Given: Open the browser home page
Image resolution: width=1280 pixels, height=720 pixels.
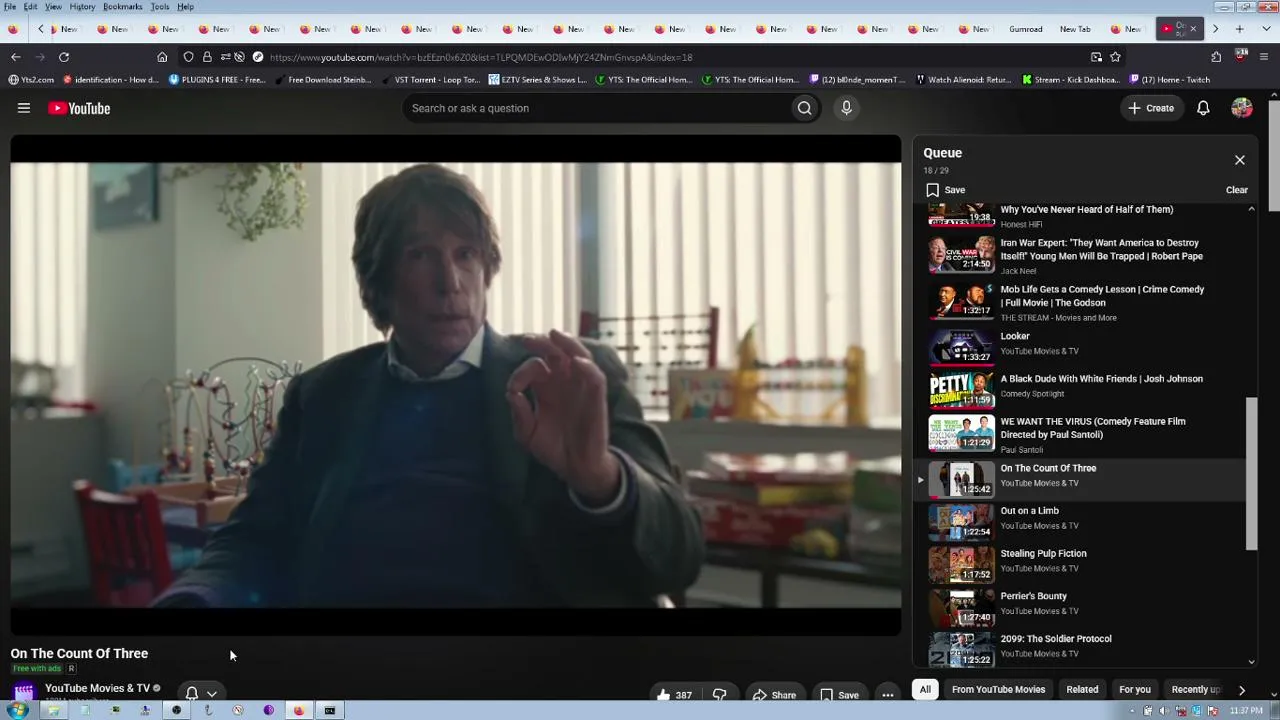Looking at the screenshot, I should click(162, 57).
